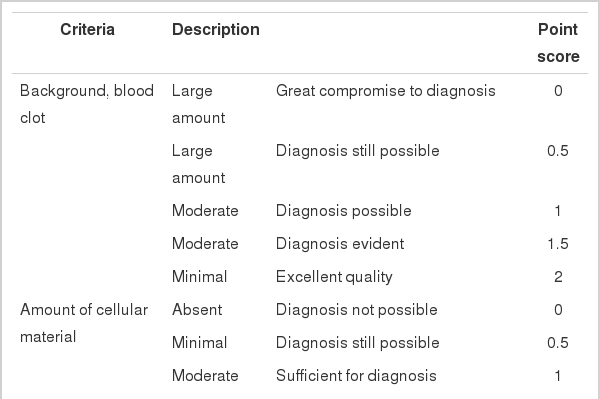Click the point score 1.5 cell
Screen dimensions: 599x399
click(558, 243)
